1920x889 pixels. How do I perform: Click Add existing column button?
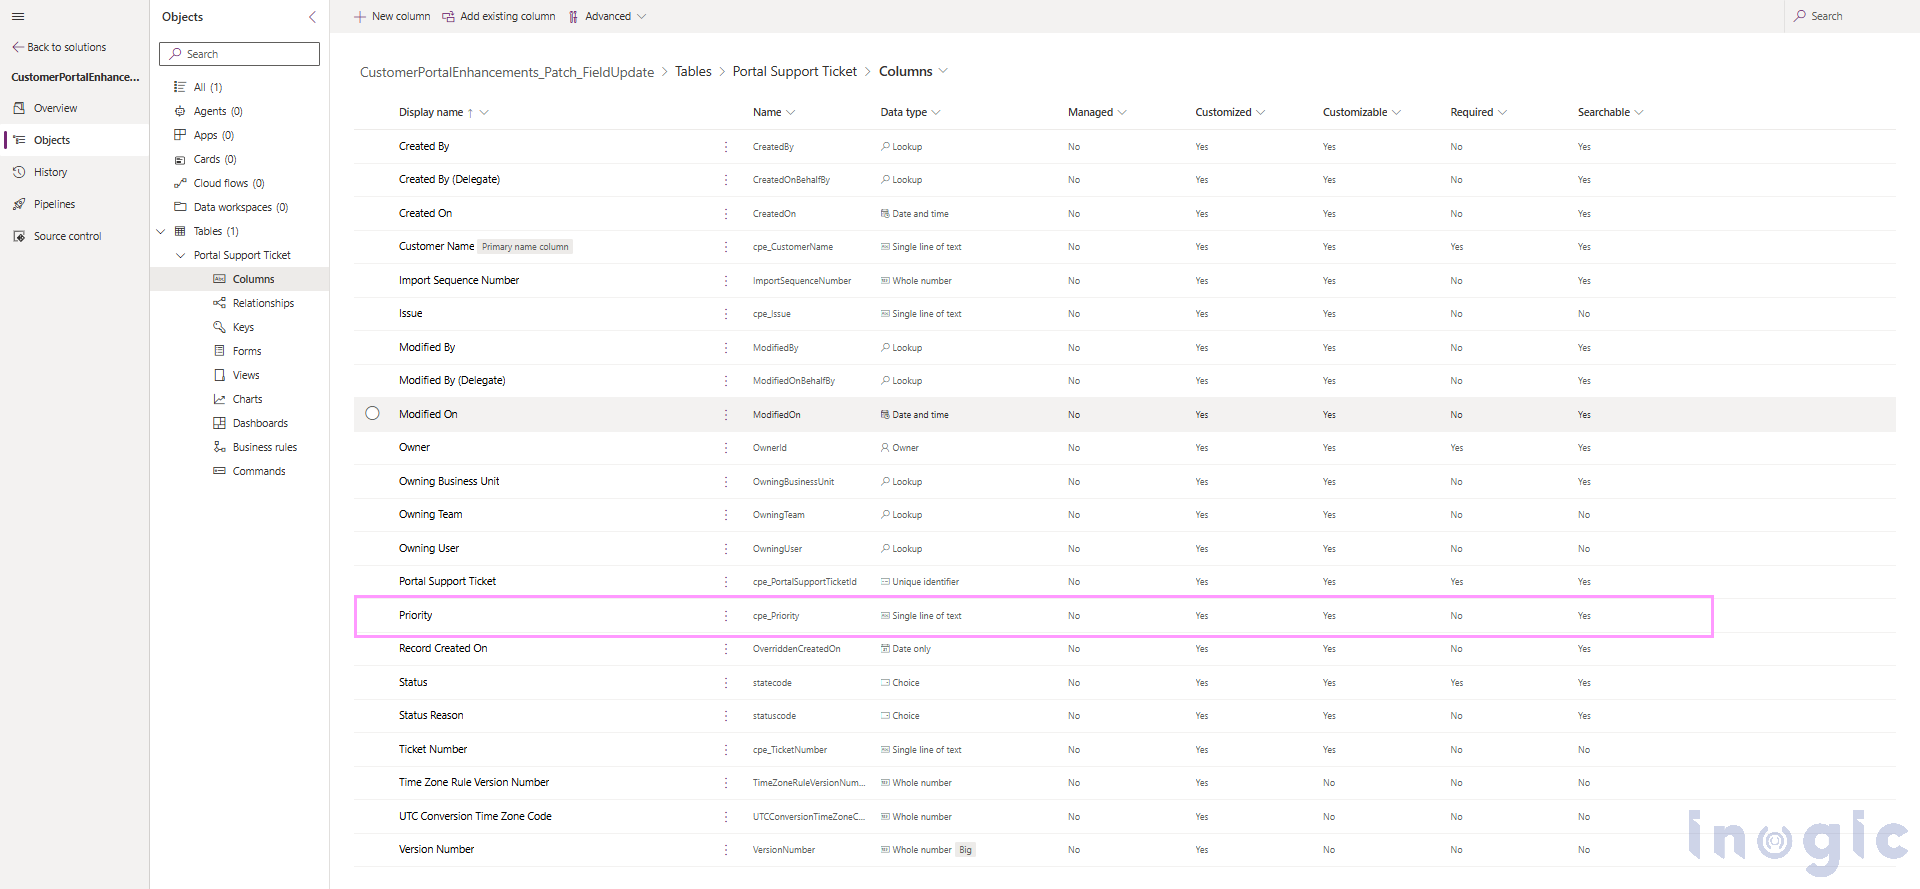point(499,16)
